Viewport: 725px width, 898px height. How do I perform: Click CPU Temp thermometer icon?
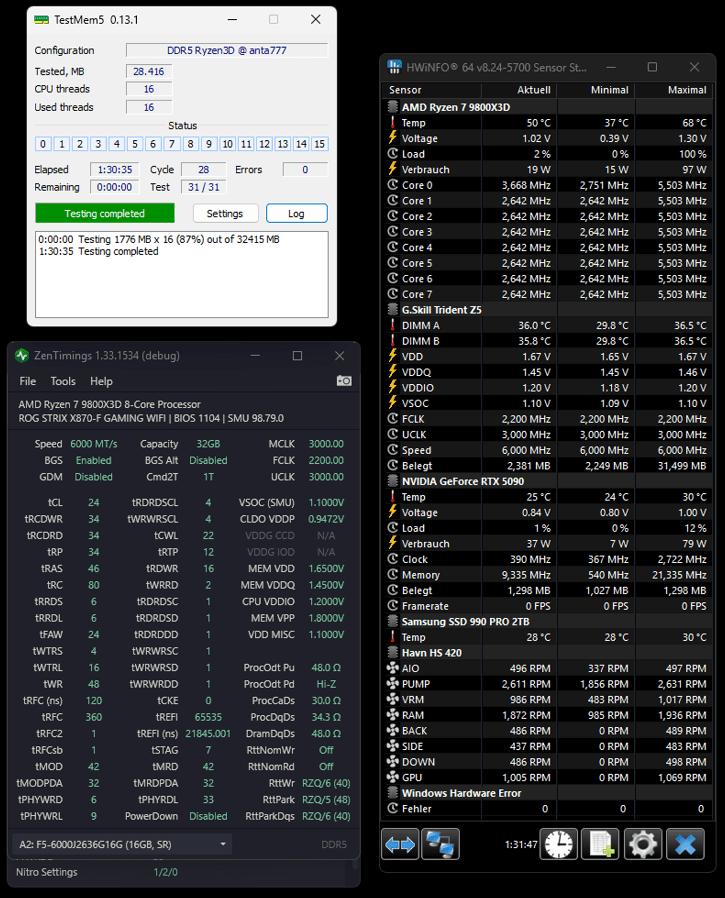(x=392, y=123)
